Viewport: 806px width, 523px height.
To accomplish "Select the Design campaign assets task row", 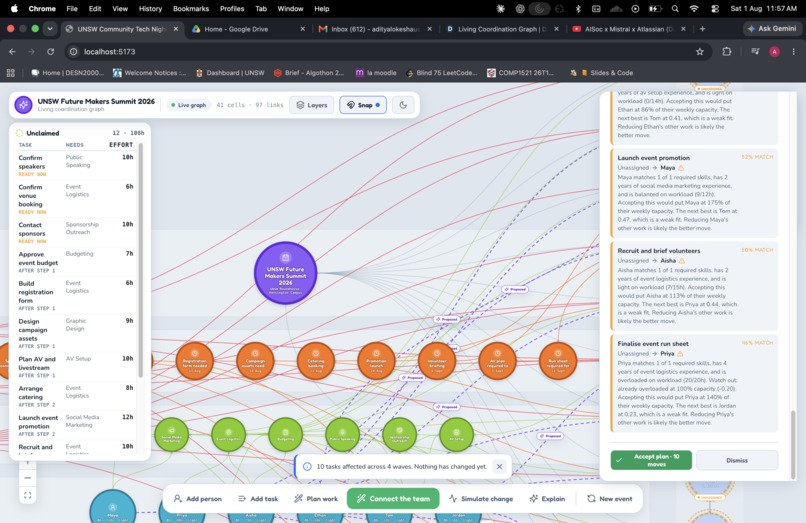I will click(76, 333).
